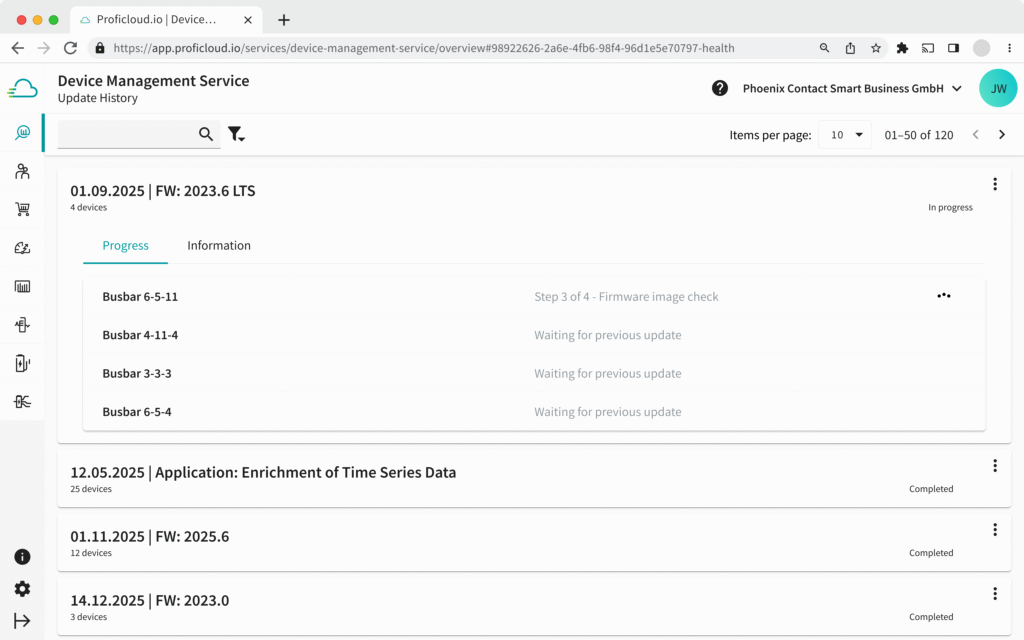This screenshot has width=1024, height=640.
Task: Expand the Phoenix Contact company chevron
Action: [957, 88]
